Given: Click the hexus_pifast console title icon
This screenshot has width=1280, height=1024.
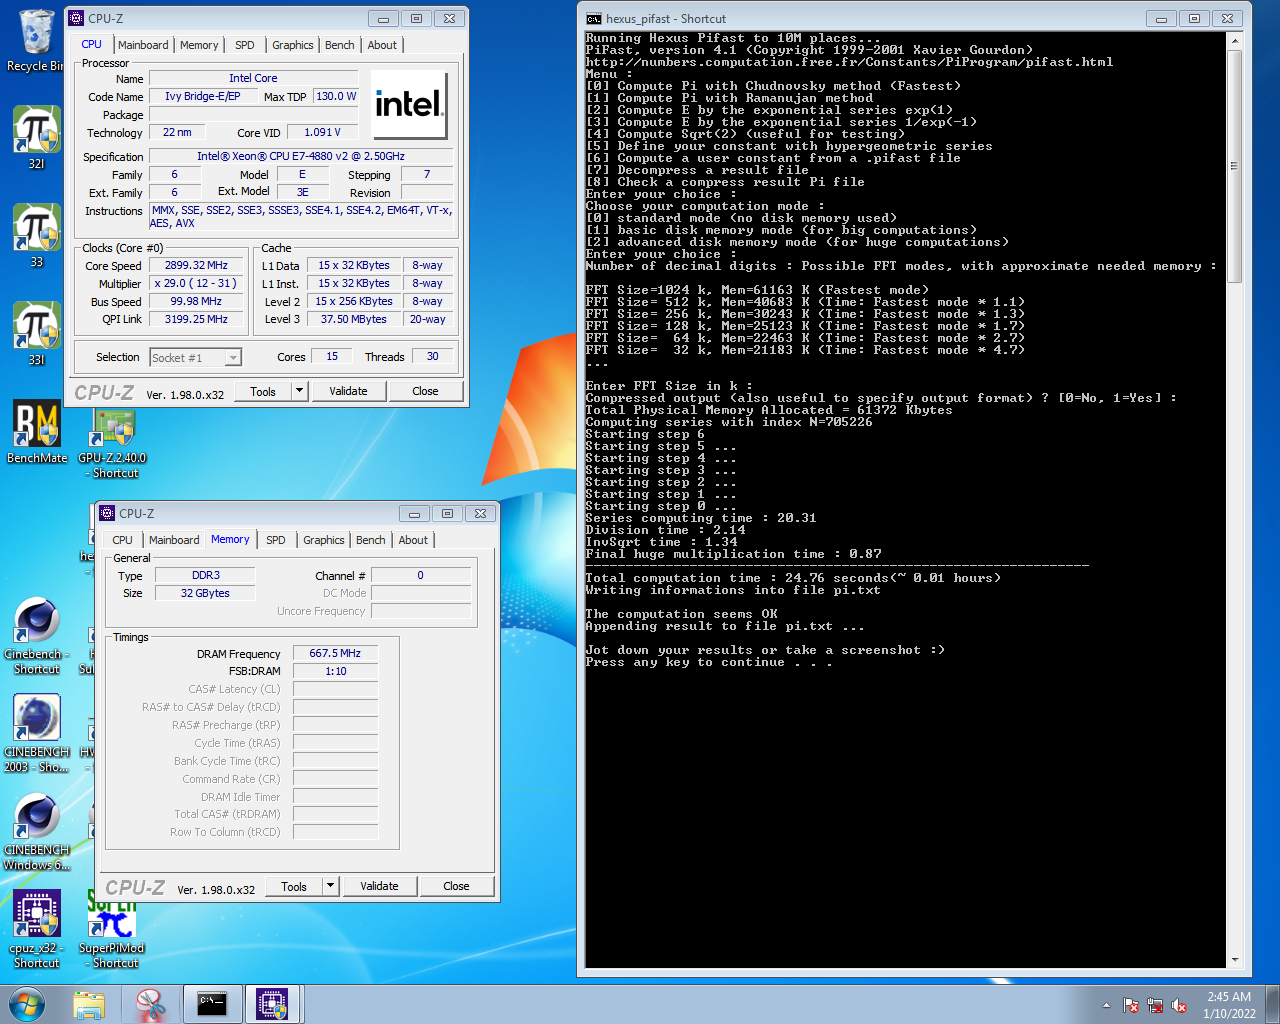Looking at the screenshot, I should [x=594, y=18].
